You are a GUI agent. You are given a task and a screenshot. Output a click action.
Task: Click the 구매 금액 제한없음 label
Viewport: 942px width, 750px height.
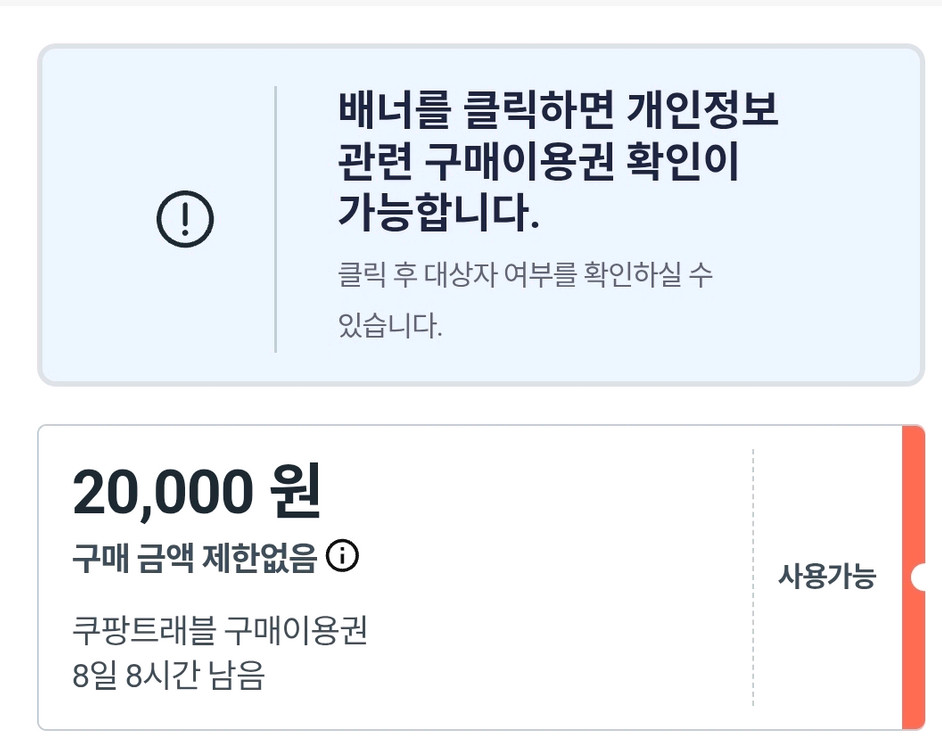pyautogui.click(x=194, y=557)
